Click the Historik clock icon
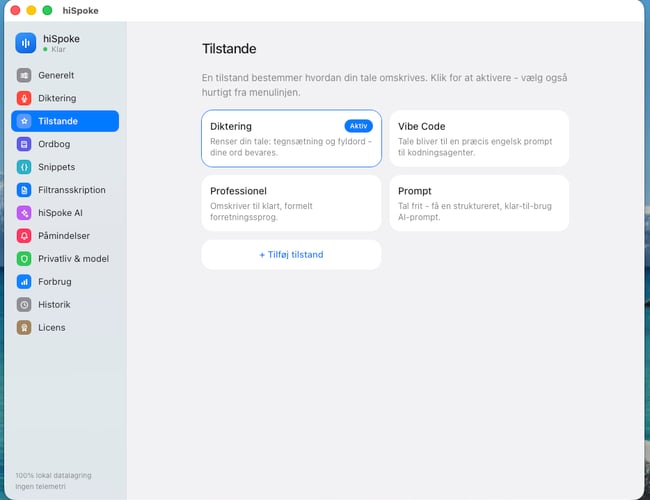Image resolution: width=650 pixels, height=500 pixels. pos(24,305)
